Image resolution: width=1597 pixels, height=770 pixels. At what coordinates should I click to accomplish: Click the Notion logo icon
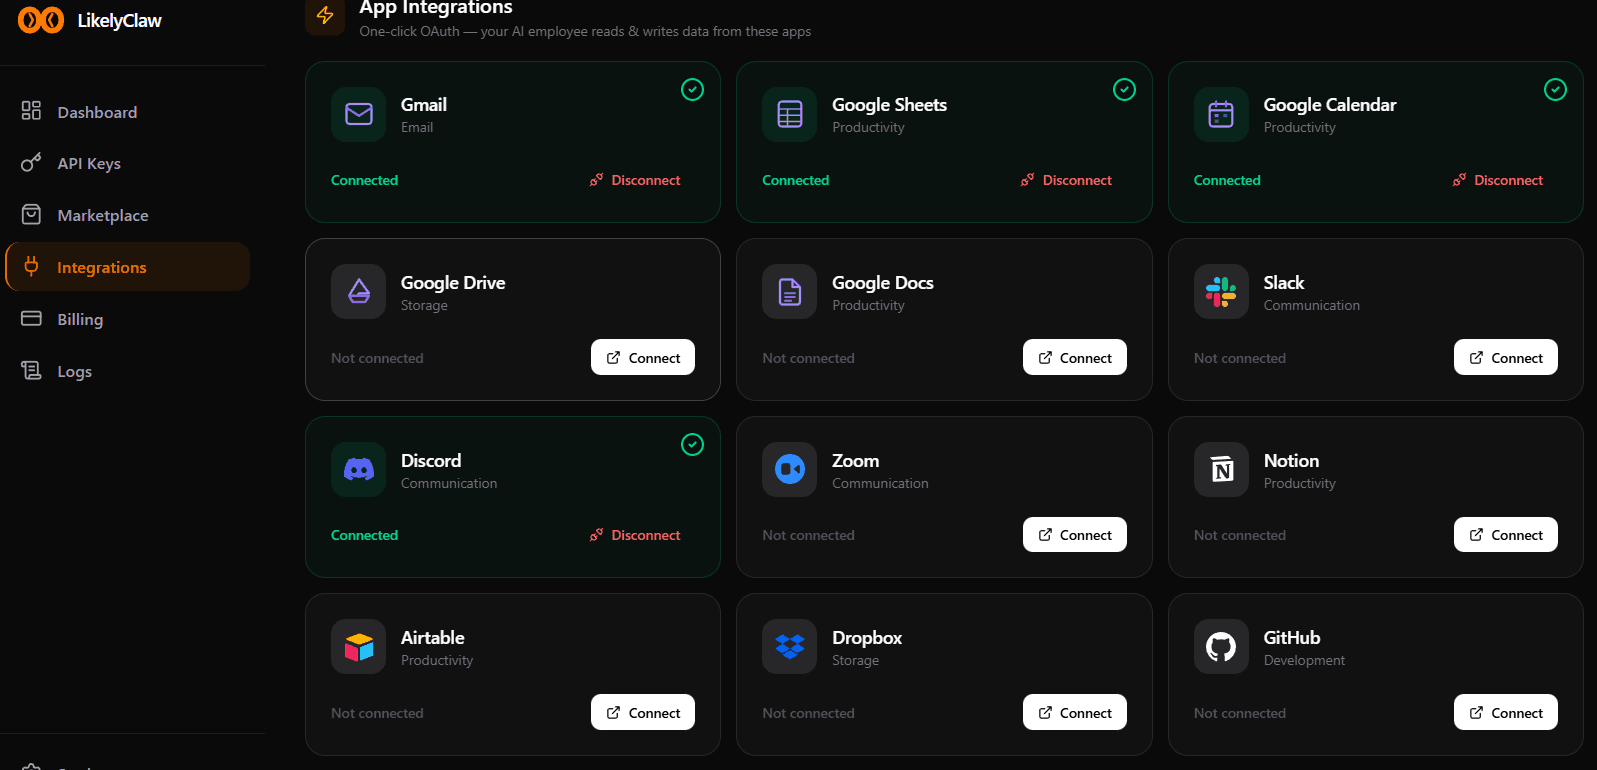1221,469
